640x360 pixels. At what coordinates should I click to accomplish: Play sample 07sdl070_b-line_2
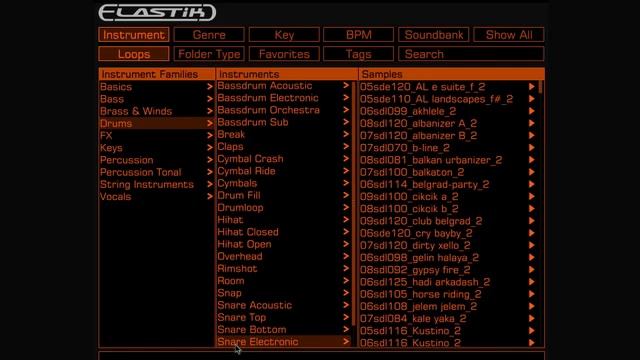point(531,148)
